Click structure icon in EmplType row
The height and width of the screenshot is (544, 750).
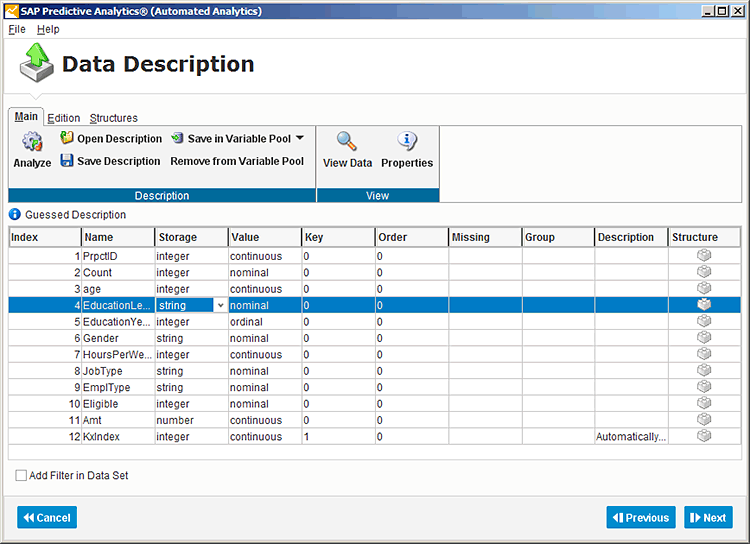(704, 387)
